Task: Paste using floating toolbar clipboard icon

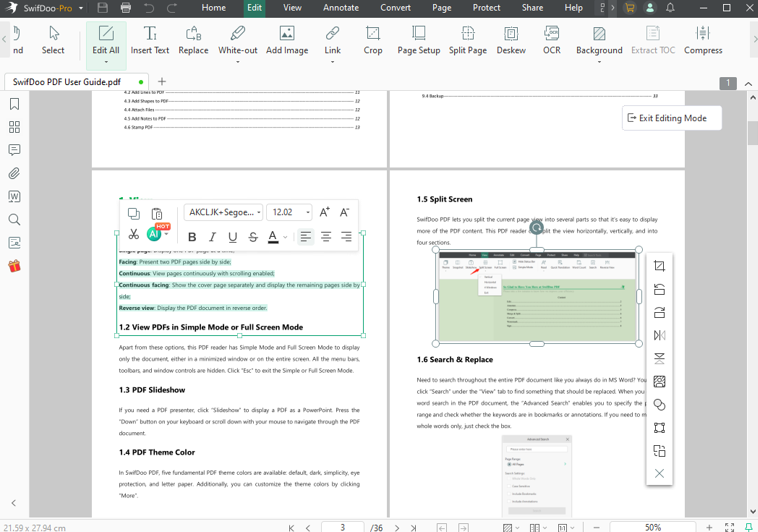Action: 157,213
